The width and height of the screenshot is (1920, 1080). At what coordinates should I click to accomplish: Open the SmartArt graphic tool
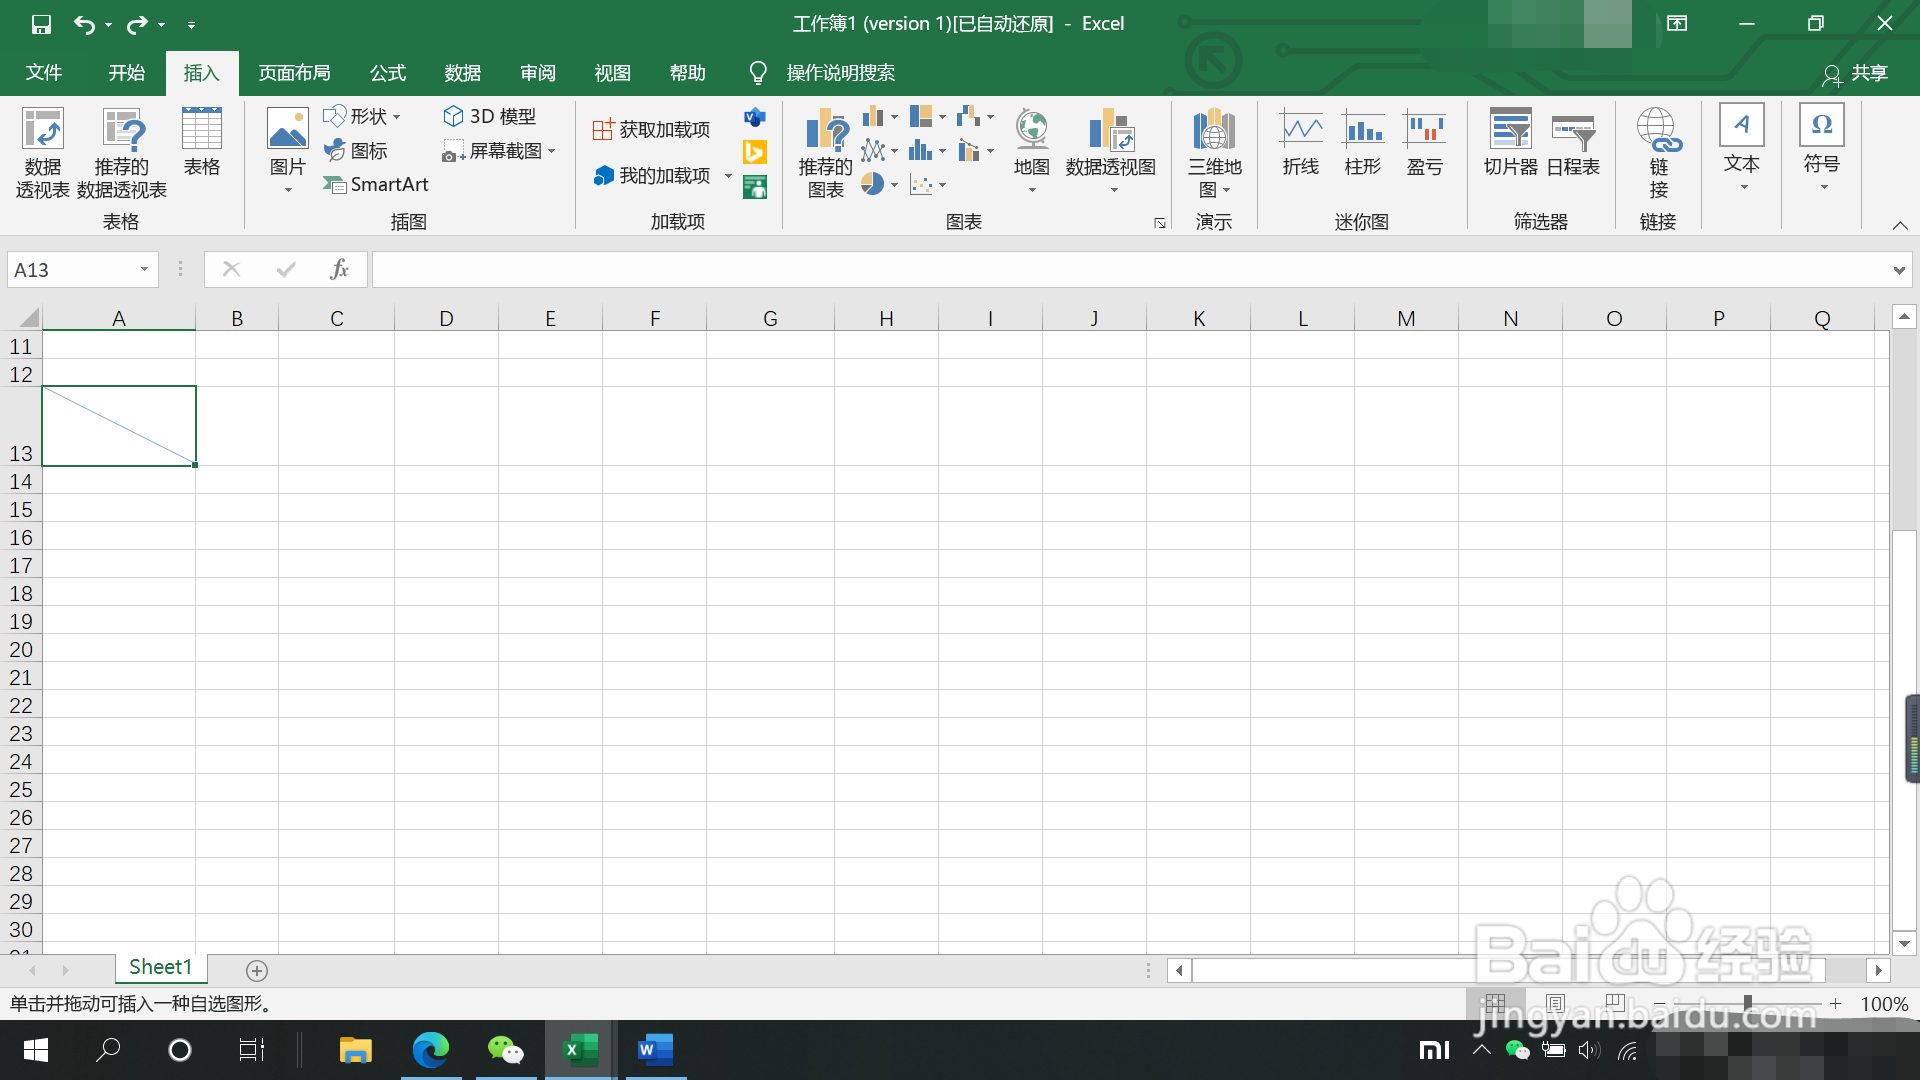click(376, 184)
